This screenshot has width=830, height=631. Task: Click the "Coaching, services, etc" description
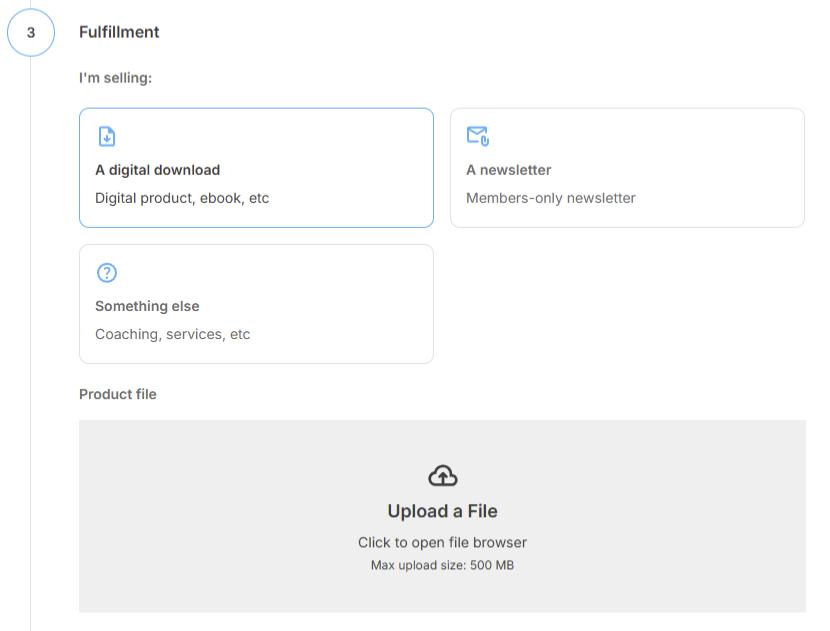click(172, 334)
